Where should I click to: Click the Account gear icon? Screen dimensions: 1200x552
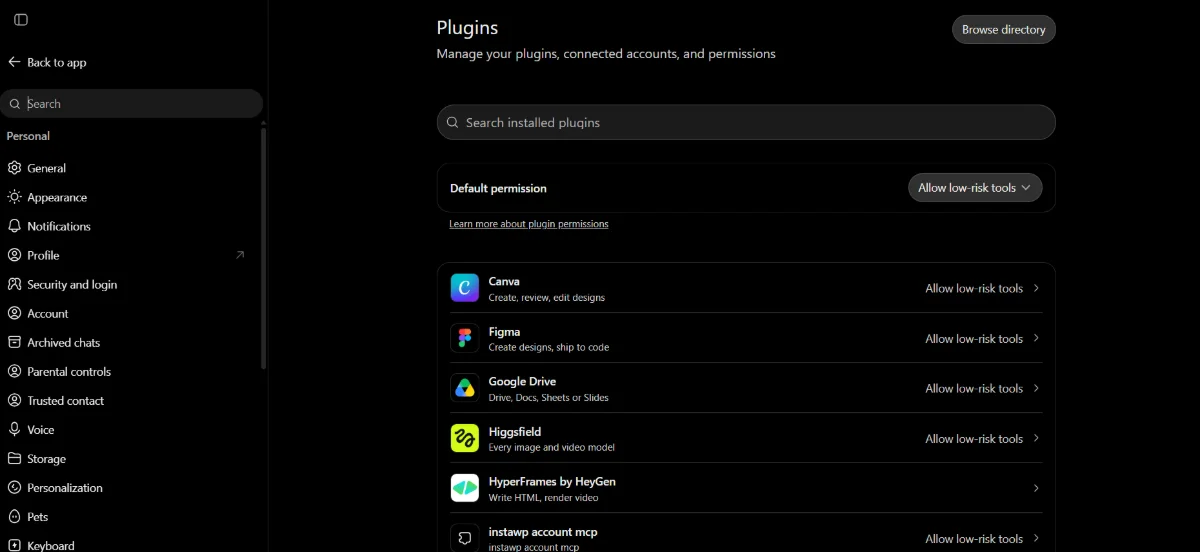coord(14,313)
